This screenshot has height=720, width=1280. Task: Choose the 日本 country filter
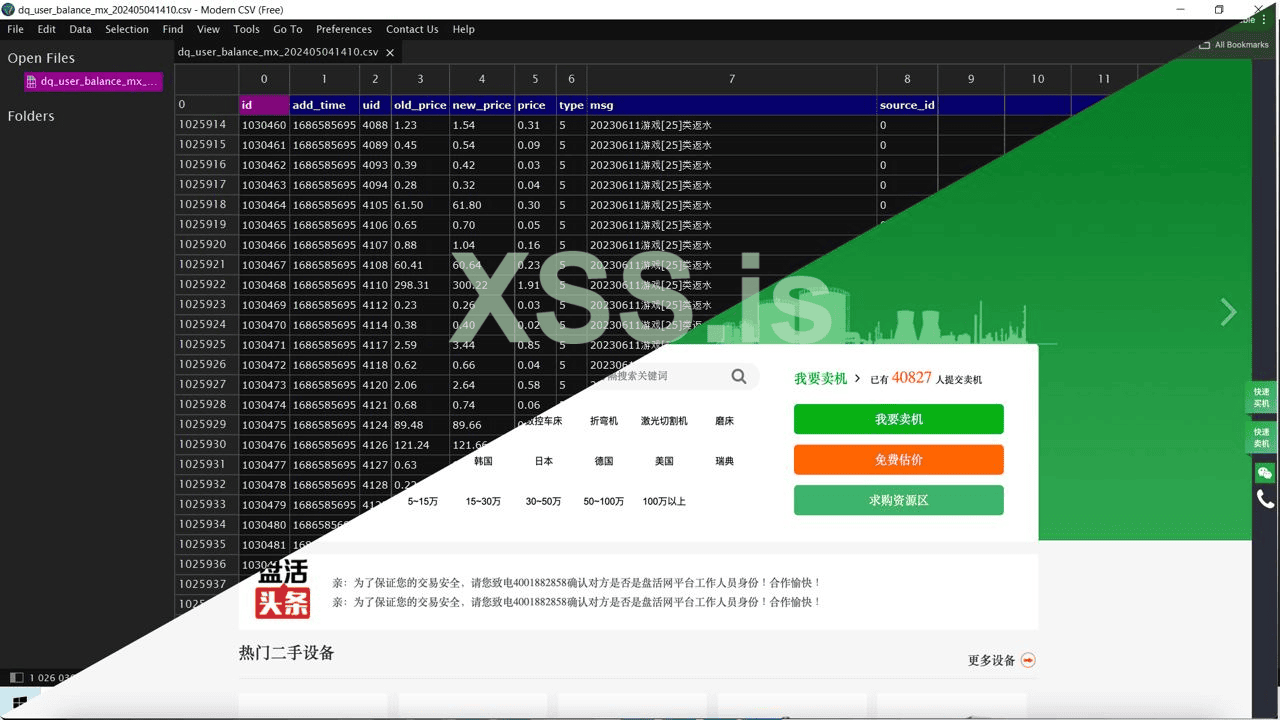(543, 461)
